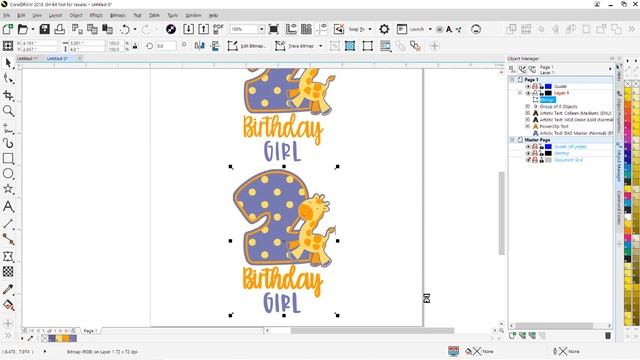The width and height of the screenshot is (640, 360).
Task: Click the Import down-arrow icon
Action: [189, 29]
